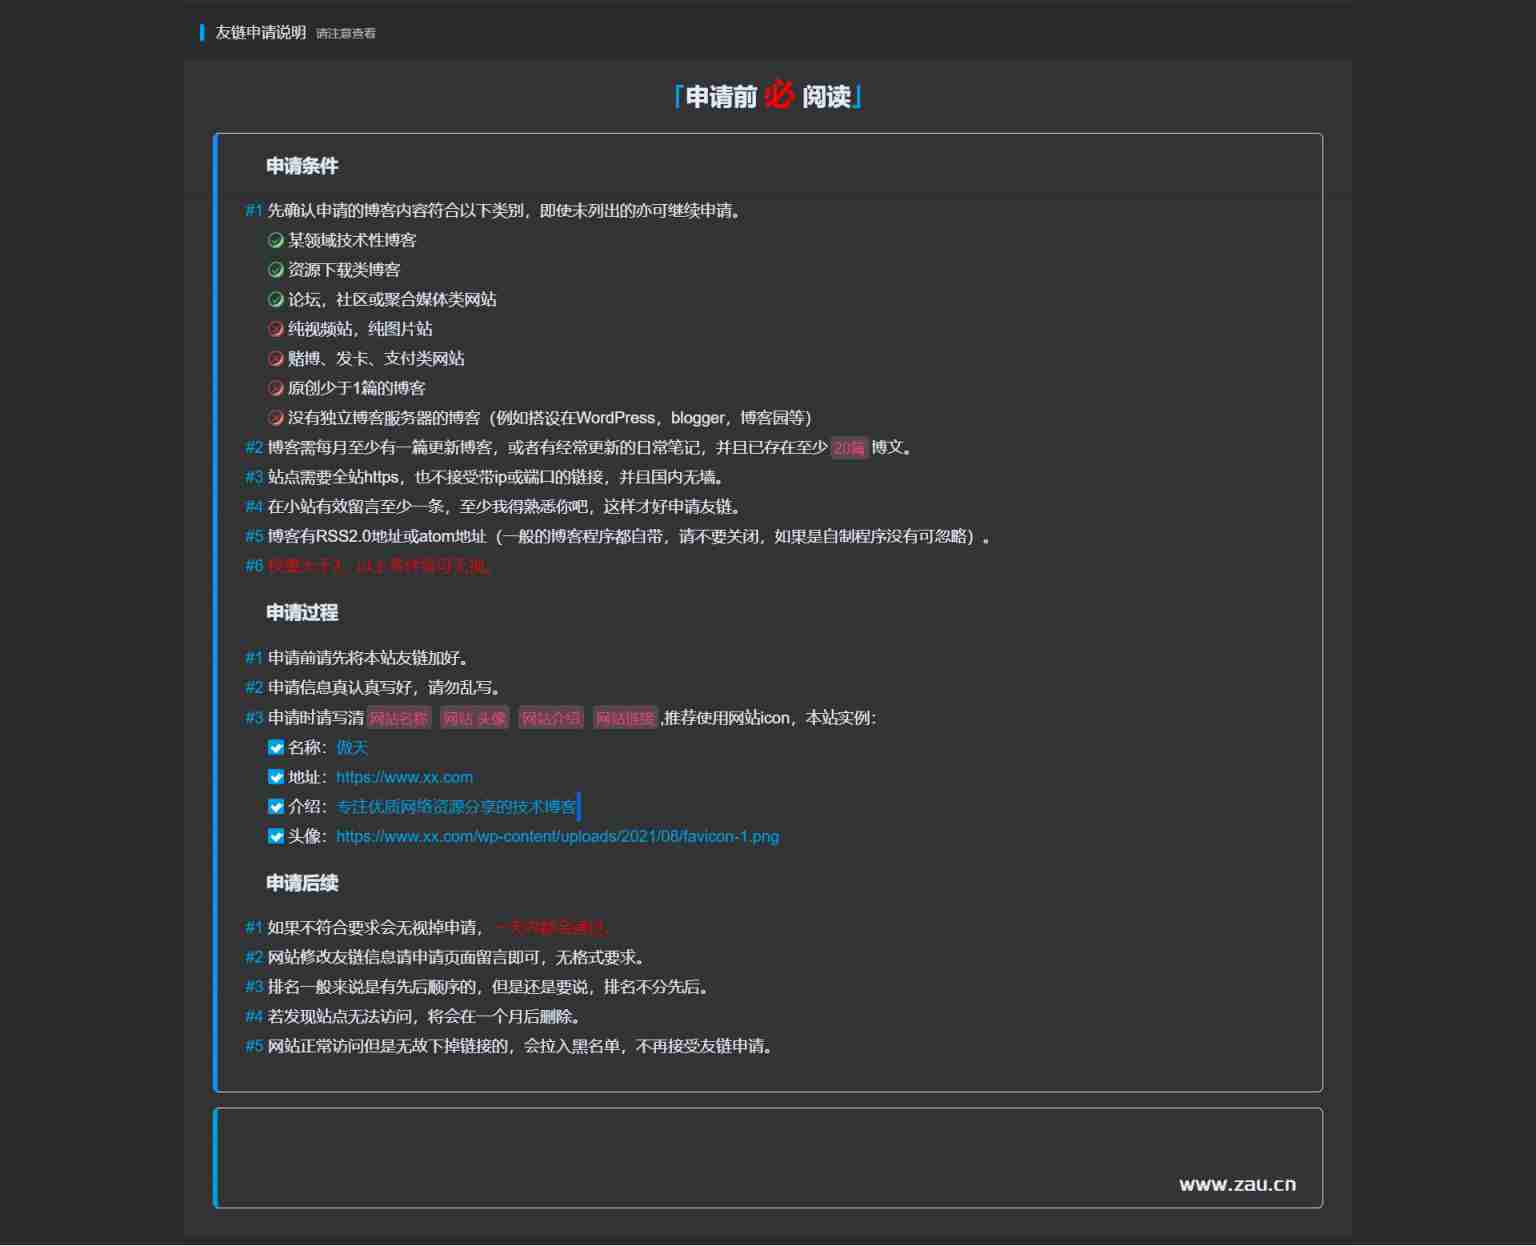Open the 傲天 site name link
Image resolution: width=1536 pixels, height=1246 pixels.
352,748
